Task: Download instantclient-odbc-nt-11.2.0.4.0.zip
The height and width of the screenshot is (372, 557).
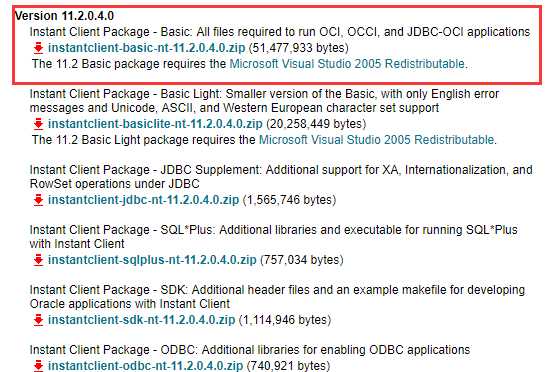Action: 145,366
